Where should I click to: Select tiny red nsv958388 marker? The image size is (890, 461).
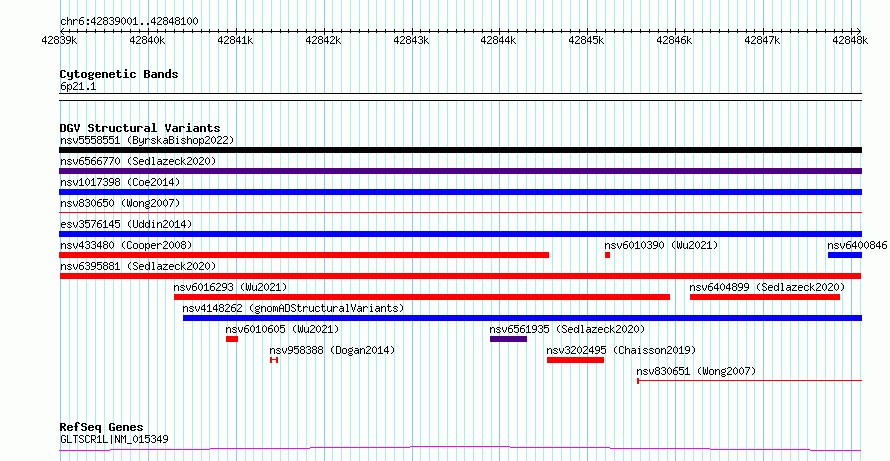[274, 360]
